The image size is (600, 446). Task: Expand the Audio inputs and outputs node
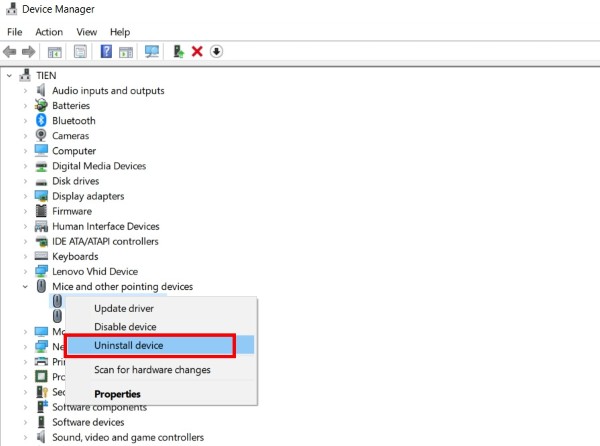[26, 91]
